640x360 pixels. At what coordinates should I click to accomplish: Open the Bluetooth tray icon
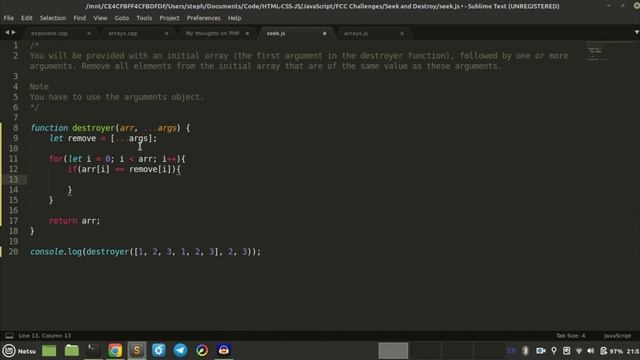526,351
